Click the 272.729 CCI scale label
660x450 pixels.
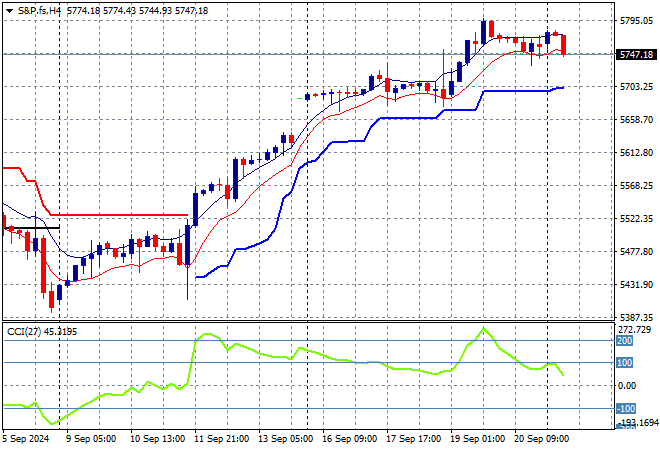(x=636, y=329)
